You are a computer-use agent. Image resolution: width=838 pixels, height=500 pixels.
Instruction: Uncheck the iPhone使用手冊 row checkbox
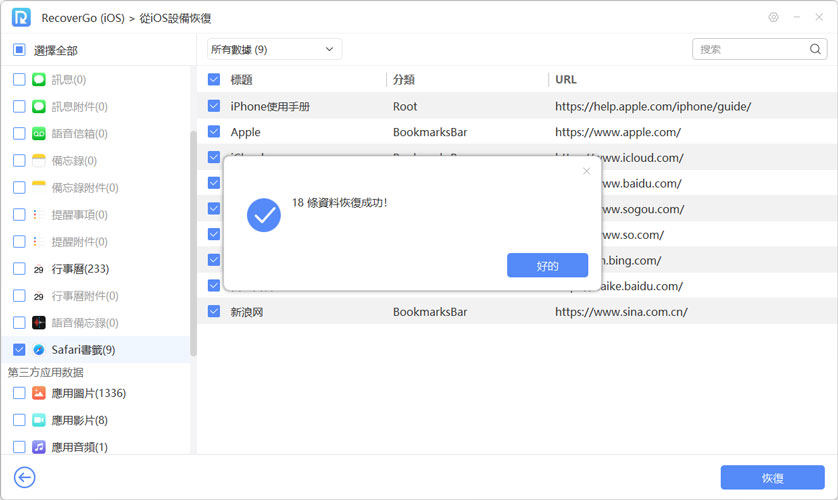coord(214,106)
